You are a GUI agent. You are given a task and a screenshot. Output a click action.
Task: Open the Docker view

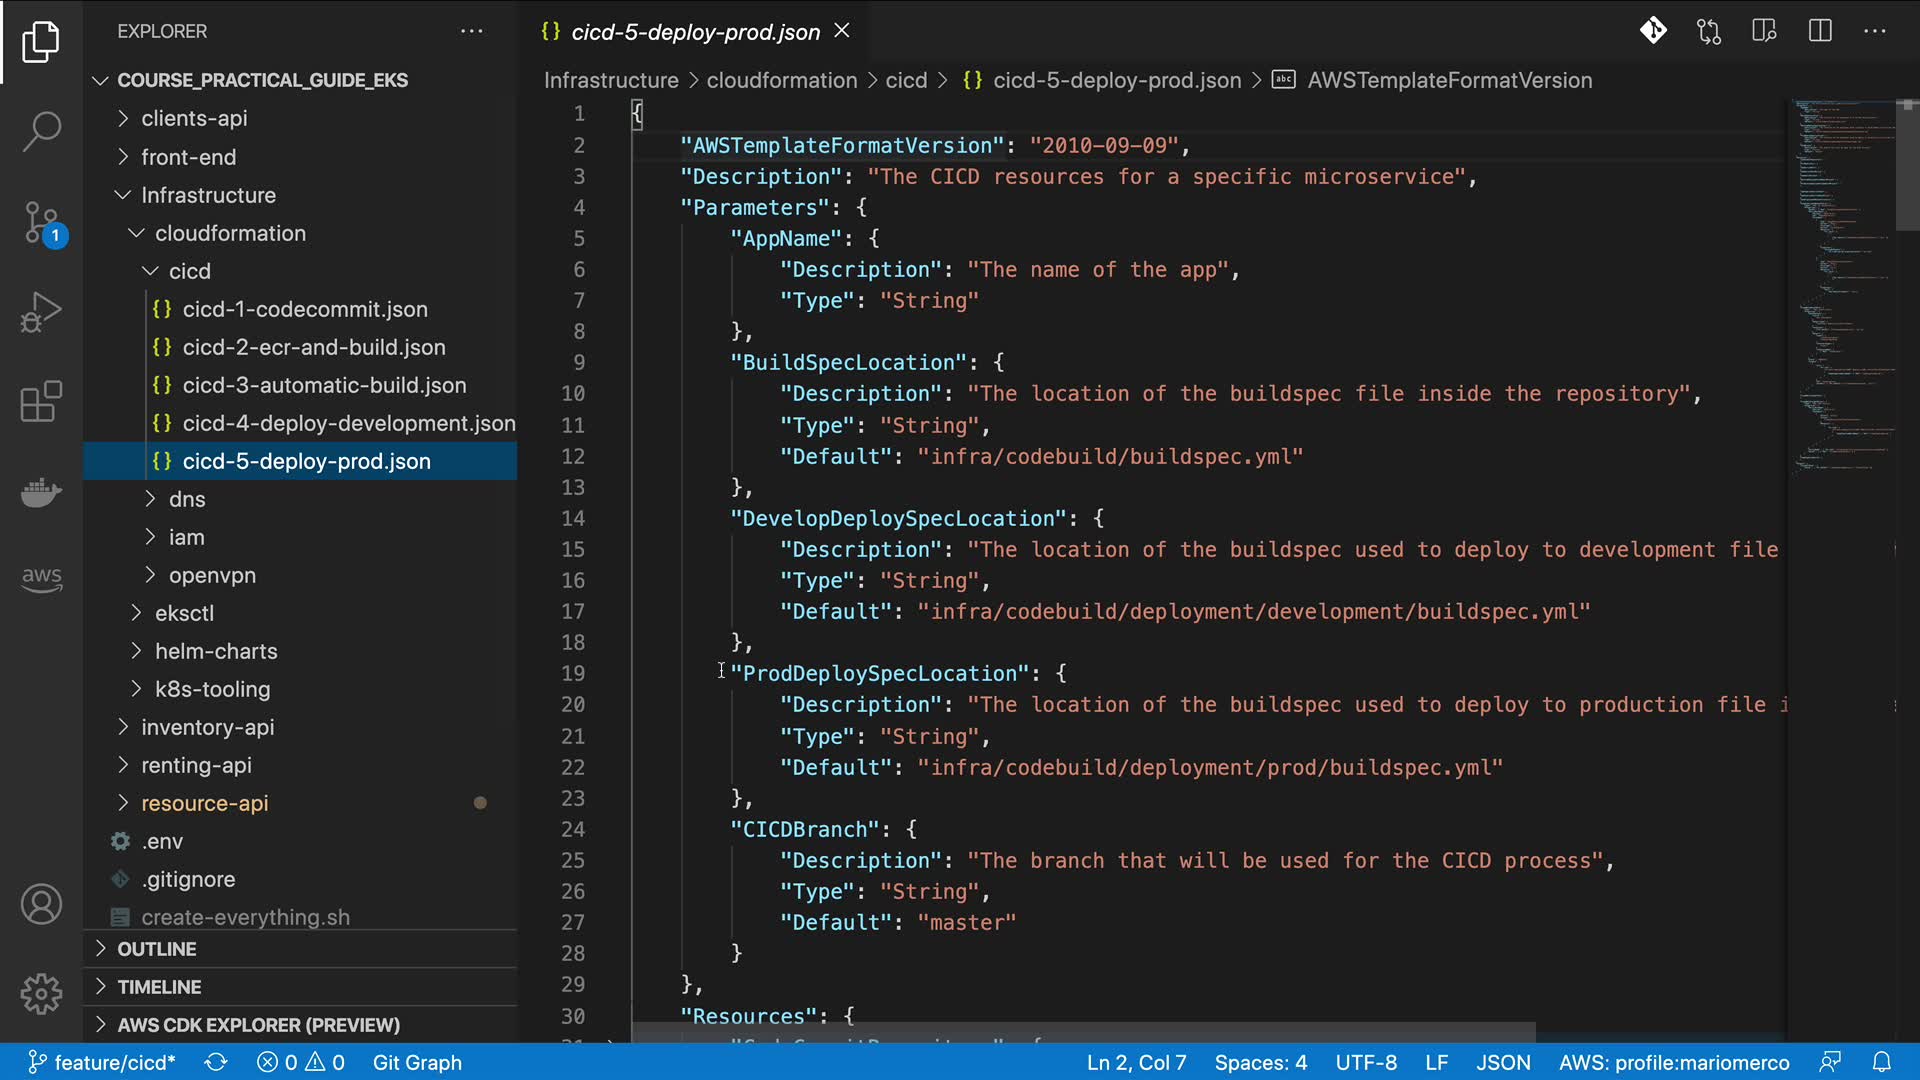tap(41, 492)
